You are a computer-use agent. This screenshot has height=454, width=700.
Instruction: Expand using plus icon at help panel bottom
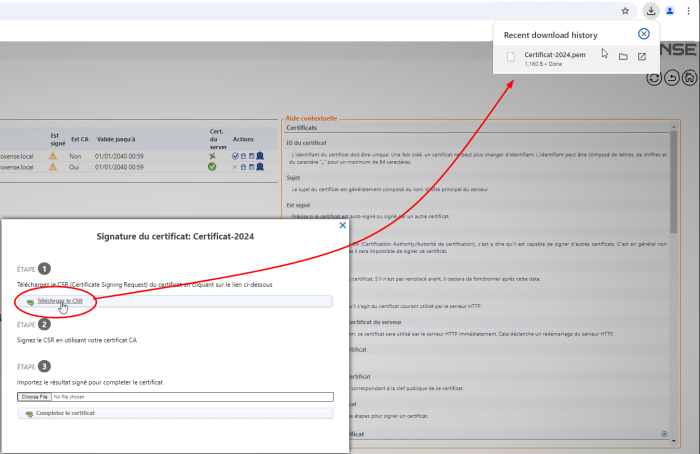click(664, 434)
